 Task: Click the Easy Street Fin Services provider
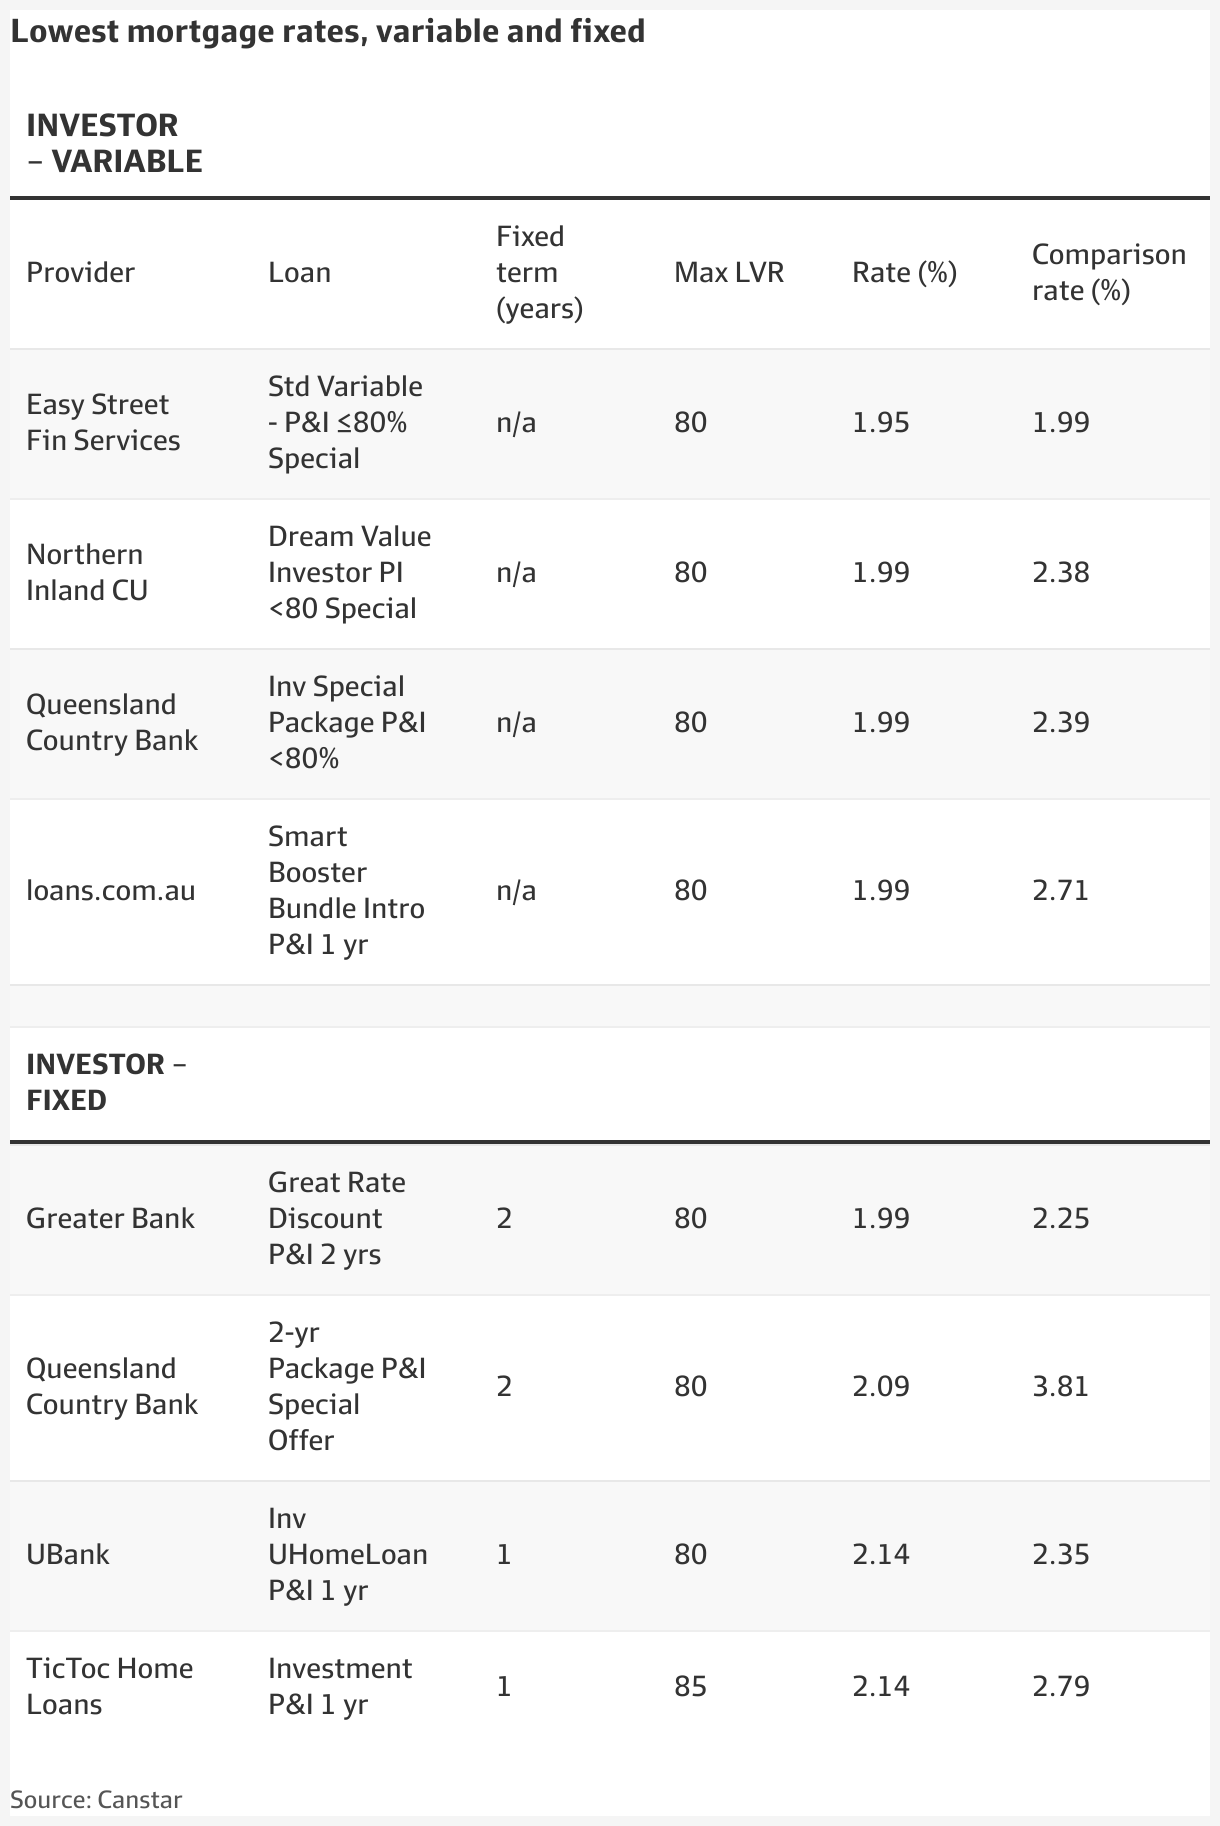[x=103, y=423]
